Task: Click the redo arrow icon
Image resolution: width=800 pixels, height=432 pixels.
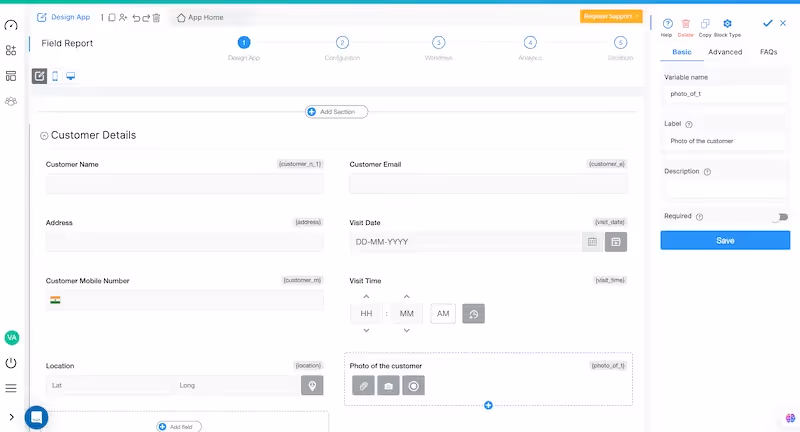Action: point(146,18)
